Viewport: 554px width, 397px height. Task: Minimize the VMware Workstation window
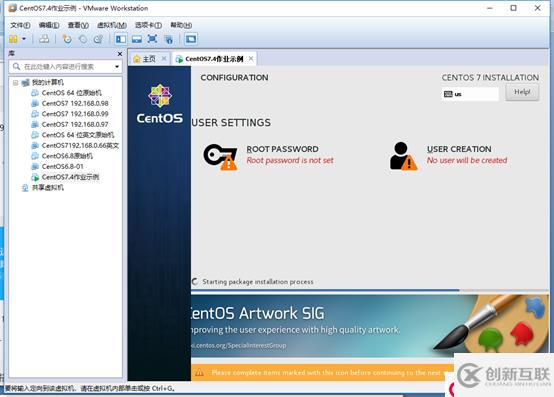[490, 8]
